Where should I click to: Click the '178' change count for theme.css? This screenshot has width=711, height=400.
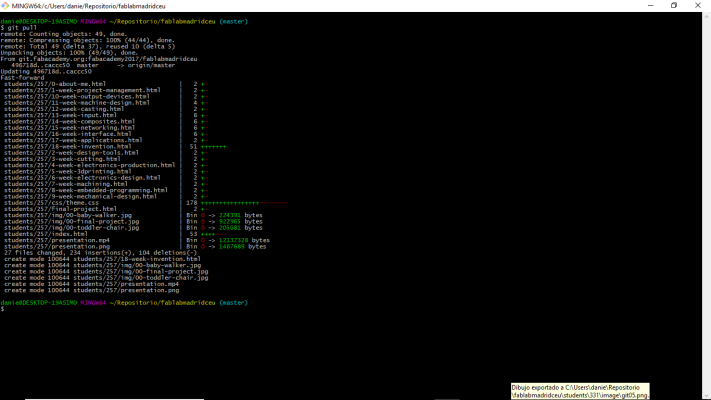[x=192, y=203]
